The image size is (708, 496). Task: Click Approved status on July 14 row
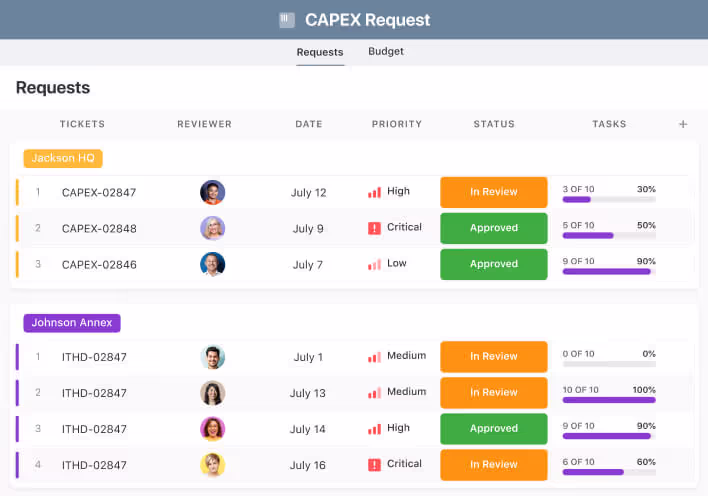tap(494, 428)
